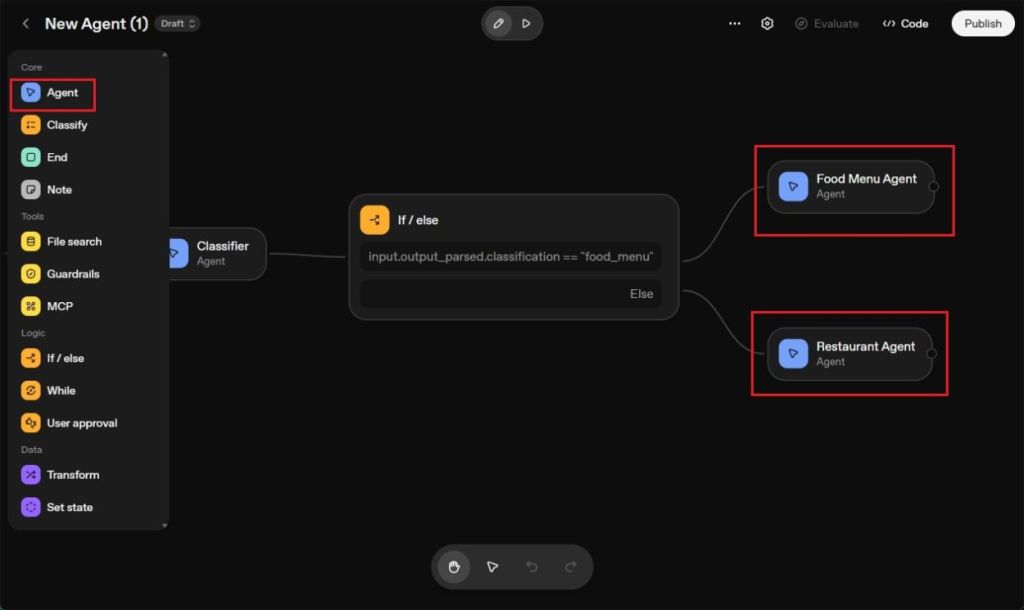The width and height of the screenshot is (1024, 610).
Task: Select the Evaluate menu item
Action: (827, 23)
